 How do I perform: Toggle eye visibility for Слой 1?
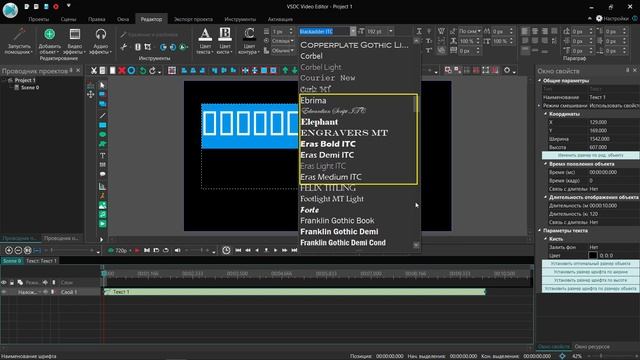4,292
